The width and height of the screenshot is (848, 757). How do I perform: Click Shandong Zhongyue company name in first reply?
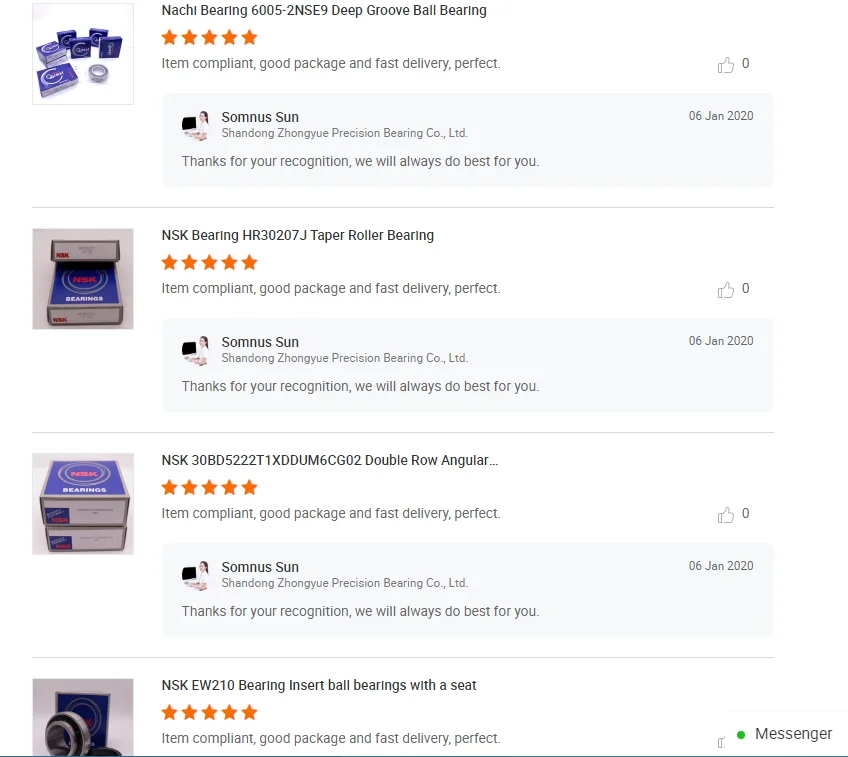(344, 133)
